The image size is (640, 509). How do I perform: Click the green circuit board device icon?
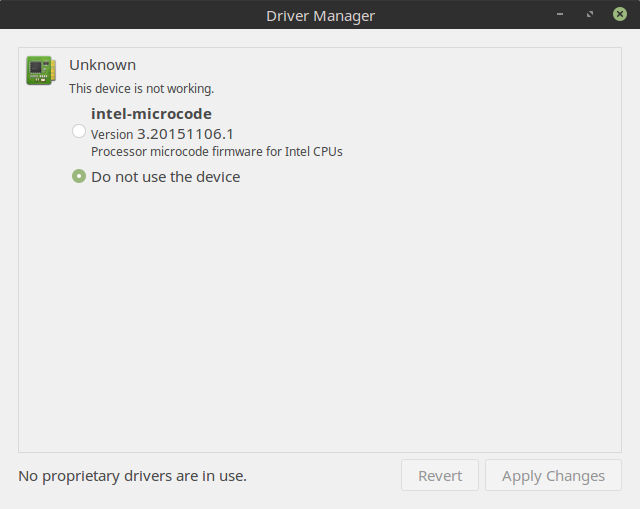(41, 71)
